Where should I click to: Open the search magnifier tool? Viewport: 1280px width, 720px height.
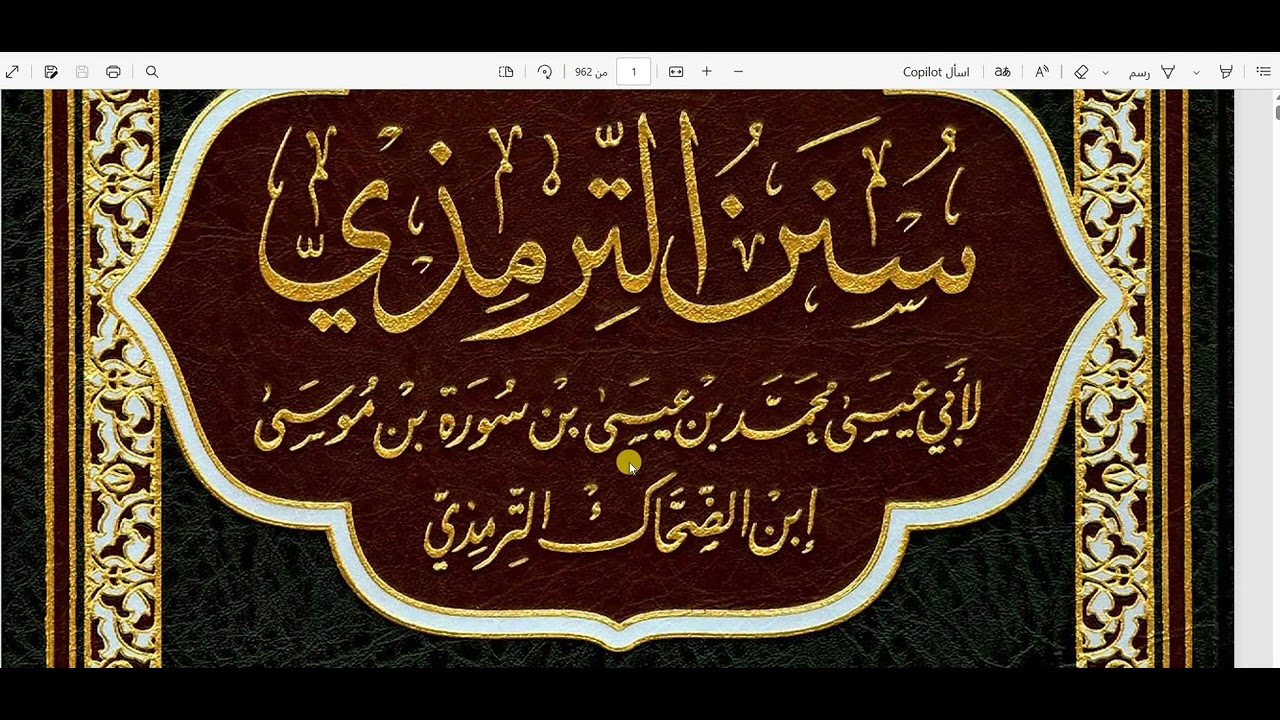[152, 72]
